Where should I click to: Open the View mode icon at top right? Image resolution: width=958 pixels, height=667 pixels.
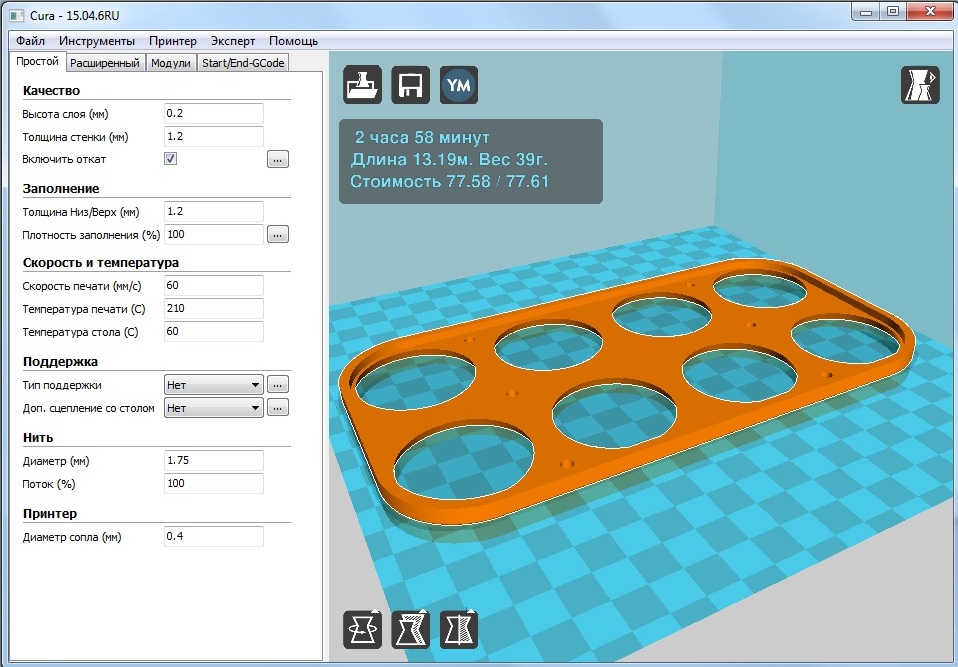[x=920, y=84]
